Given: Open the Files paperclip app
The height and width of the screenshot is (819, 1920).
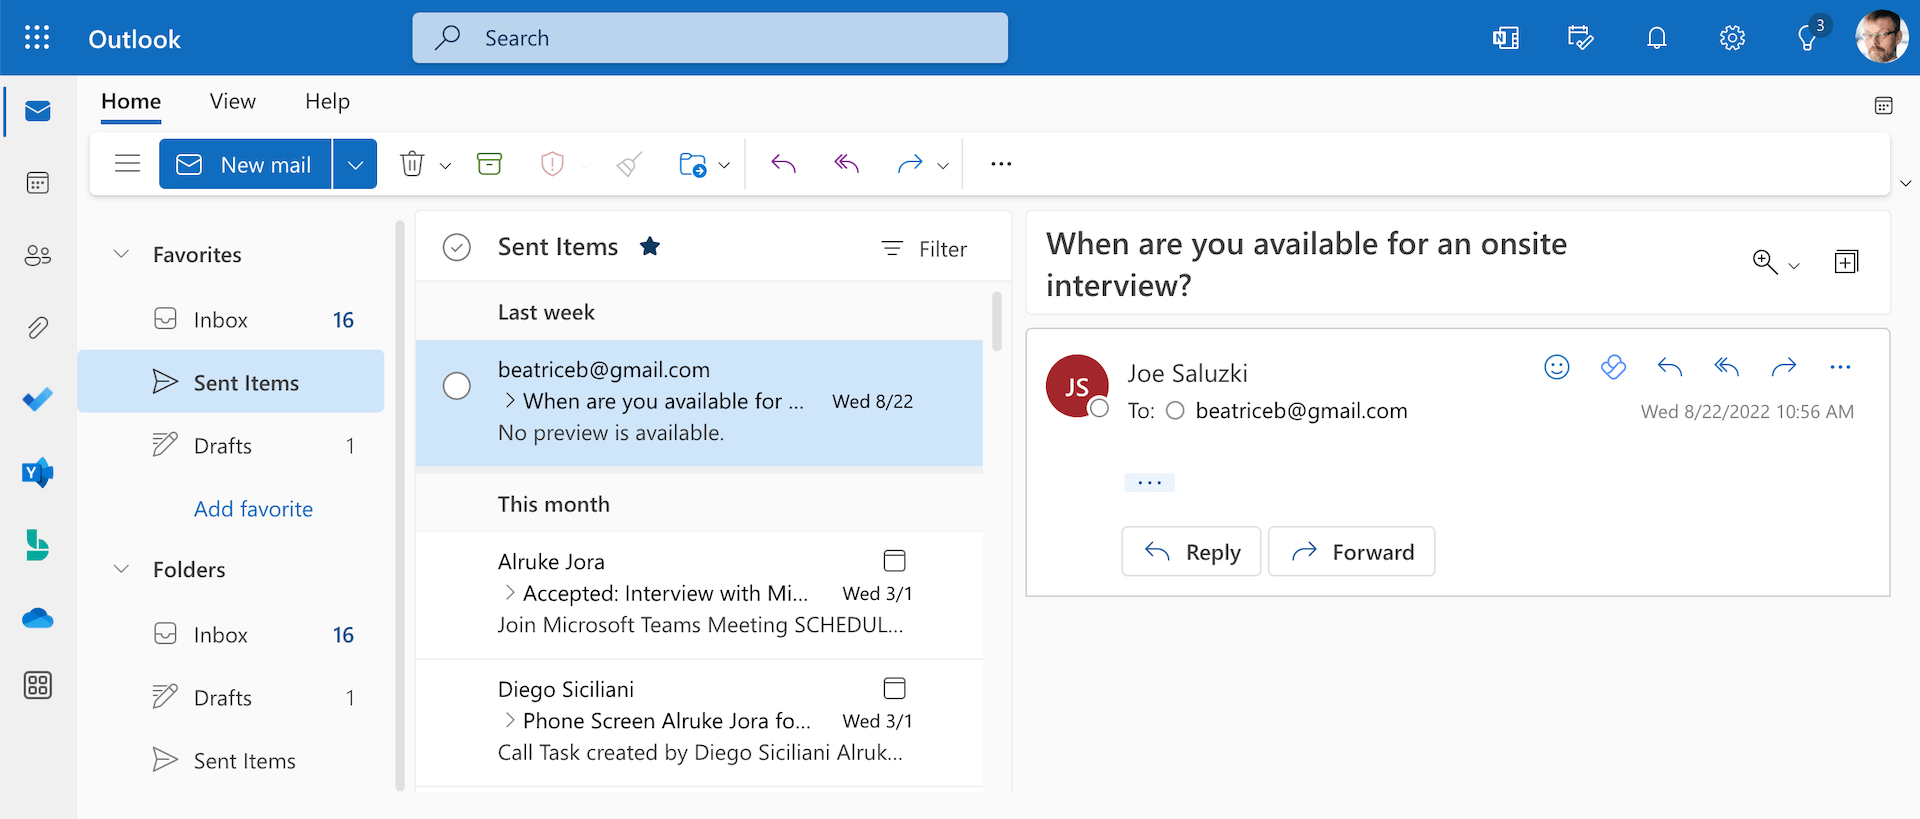Looking at the screenshot, I should click(x=38, y=328).
